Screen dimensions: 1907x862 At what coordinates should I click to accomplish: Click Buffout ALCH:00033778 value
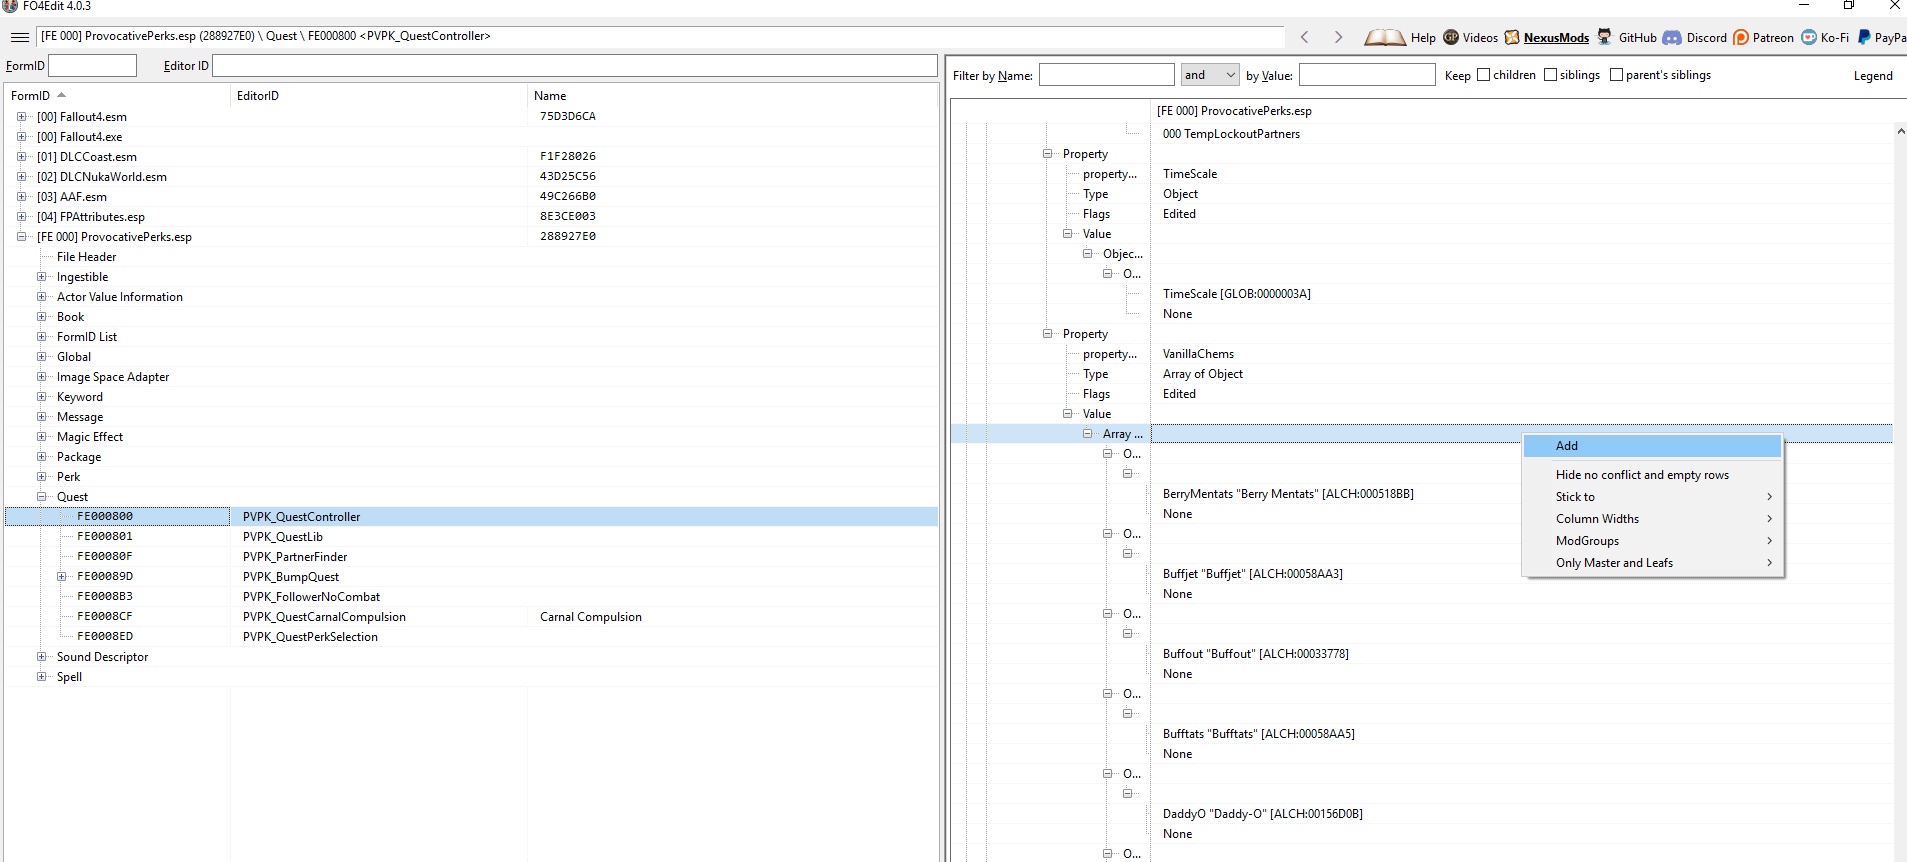1256,654
